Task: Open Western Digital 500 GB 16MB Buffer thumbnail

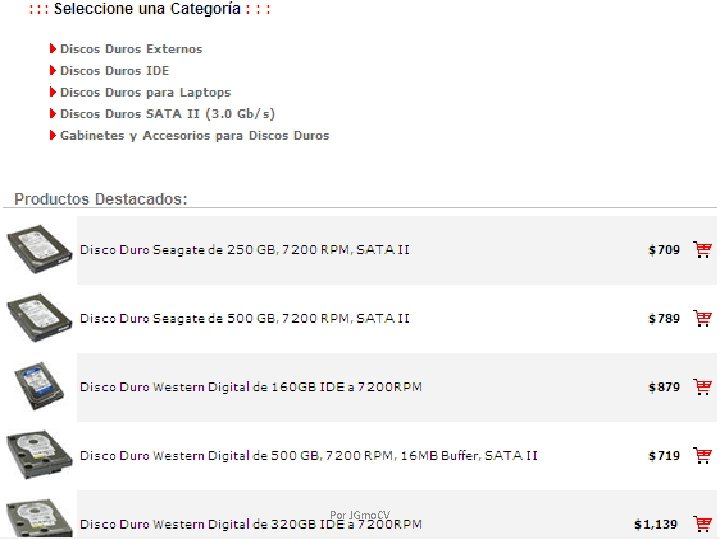Action: [x=39, y=455]
